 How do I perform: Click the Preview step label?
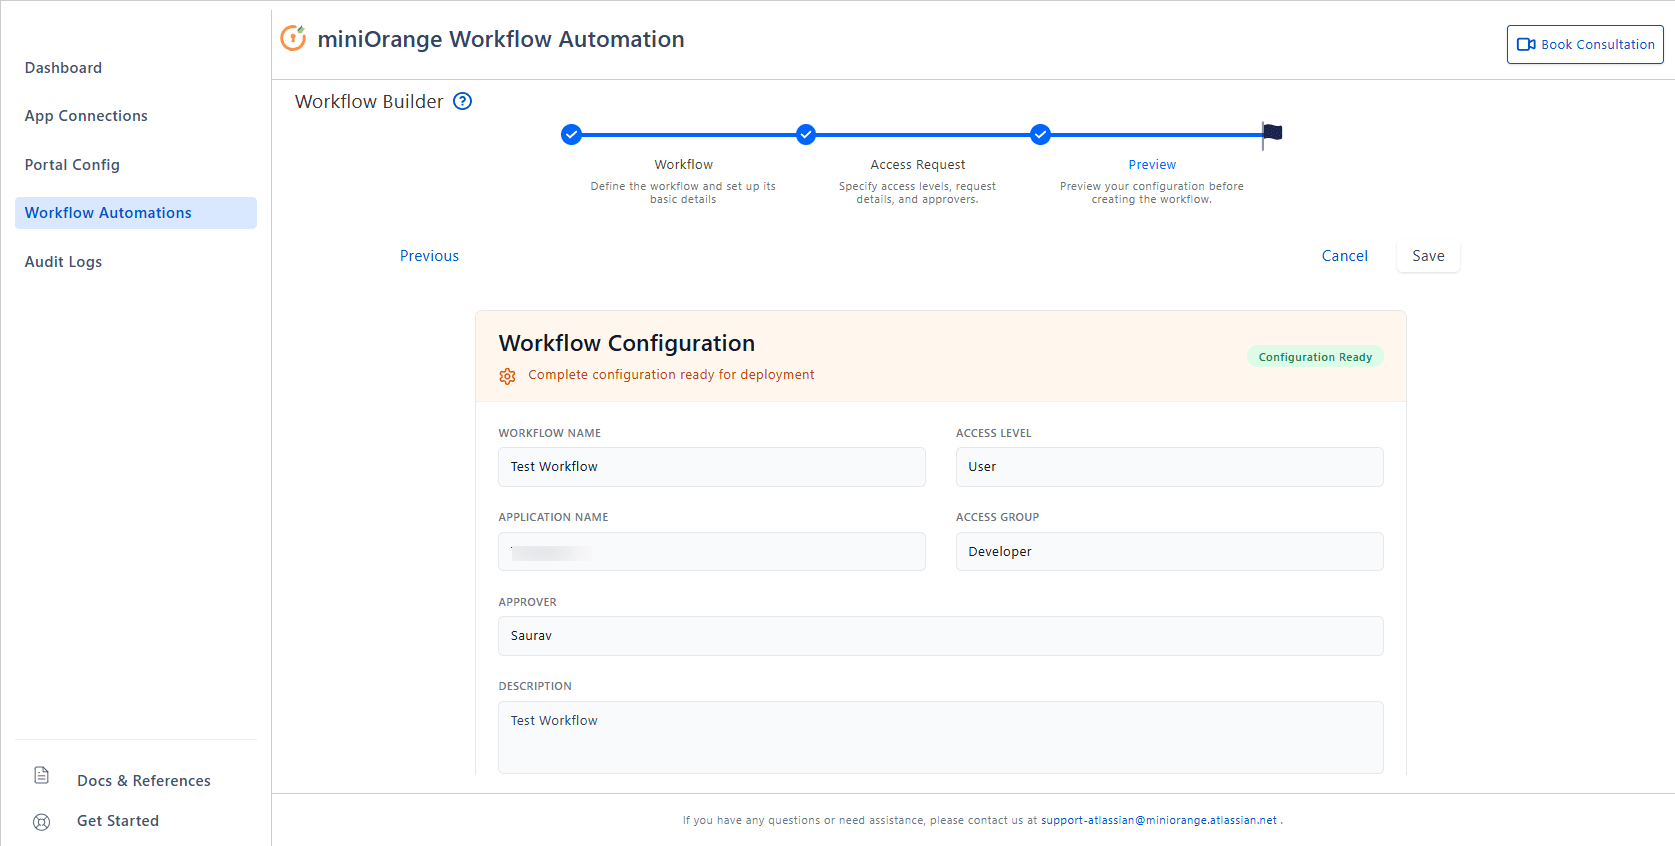[x=1152, y=165]
